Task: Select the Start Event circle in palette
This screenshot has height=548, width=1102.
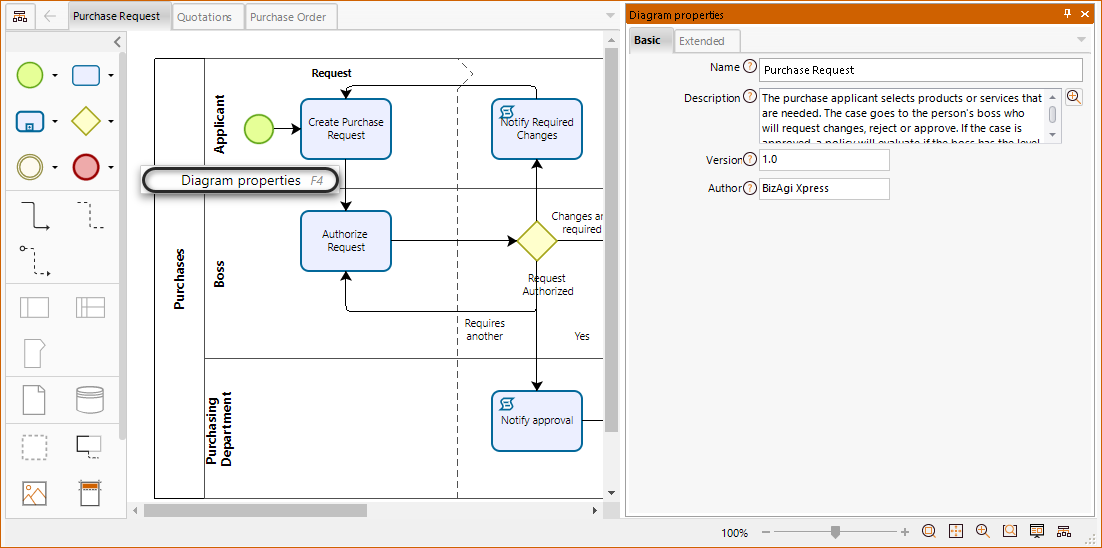Action: tap(30, 75)
